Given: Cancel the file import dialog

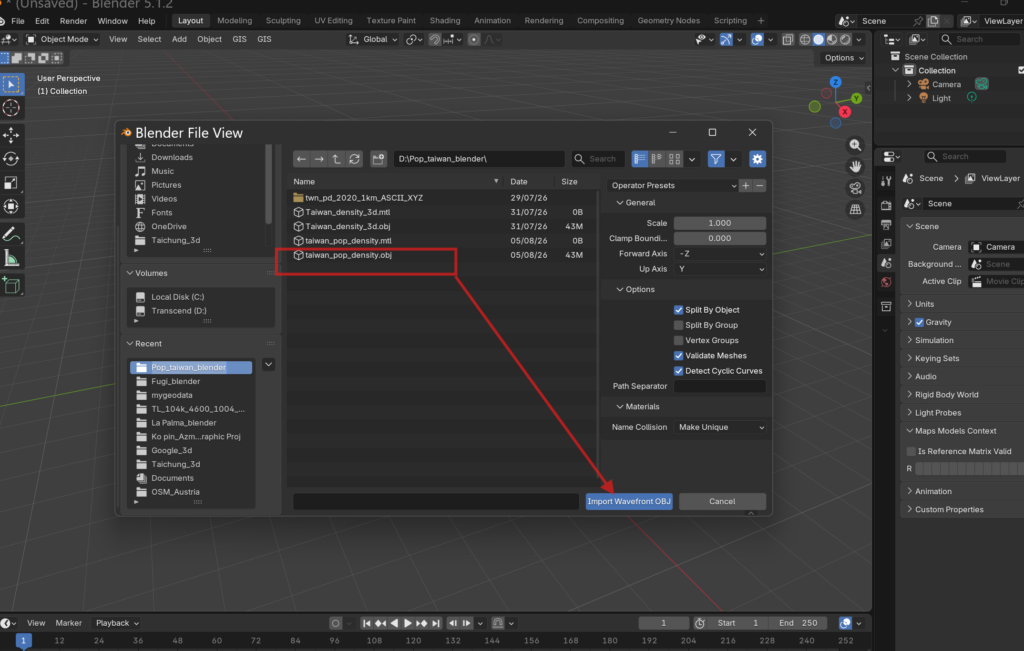Looking at the screenshot, I should [x=722, y=501].
